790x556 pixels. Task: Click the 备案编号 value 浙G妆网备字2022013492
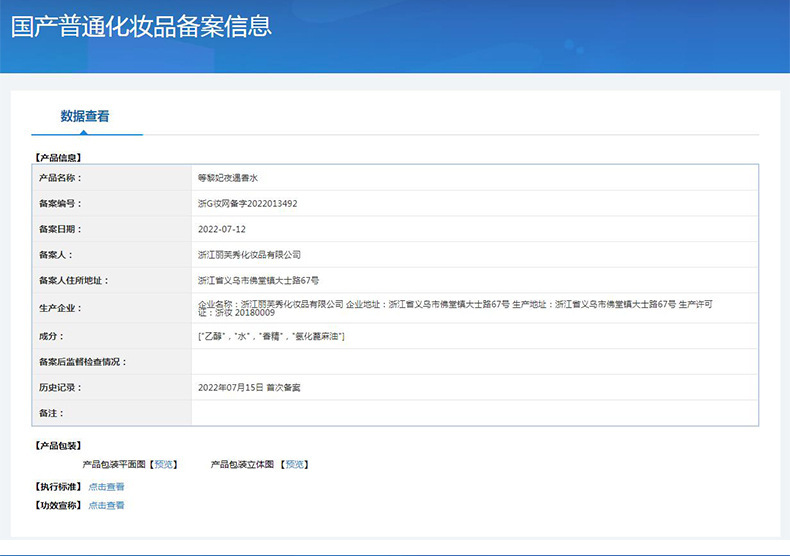(x=247, y=203)
